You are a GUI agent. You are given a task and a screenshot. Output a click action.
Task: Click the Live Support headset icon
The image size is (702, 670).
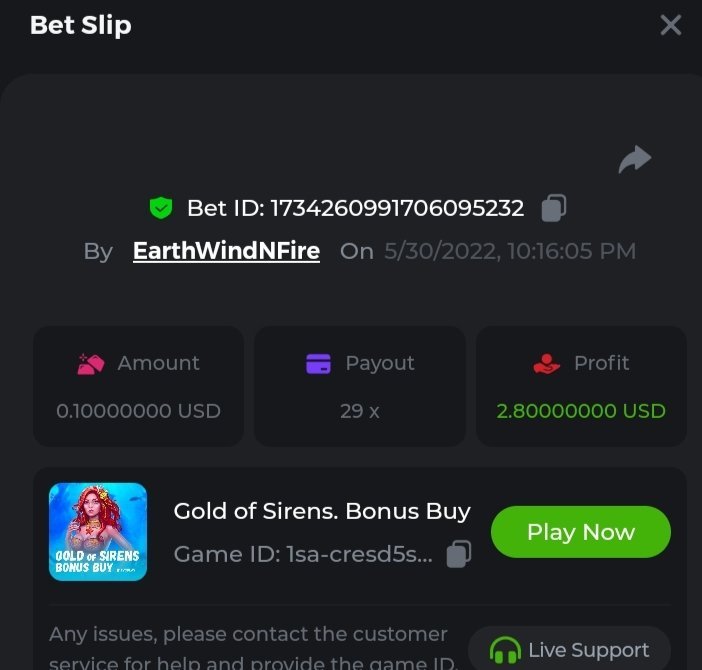click(506, 652)
